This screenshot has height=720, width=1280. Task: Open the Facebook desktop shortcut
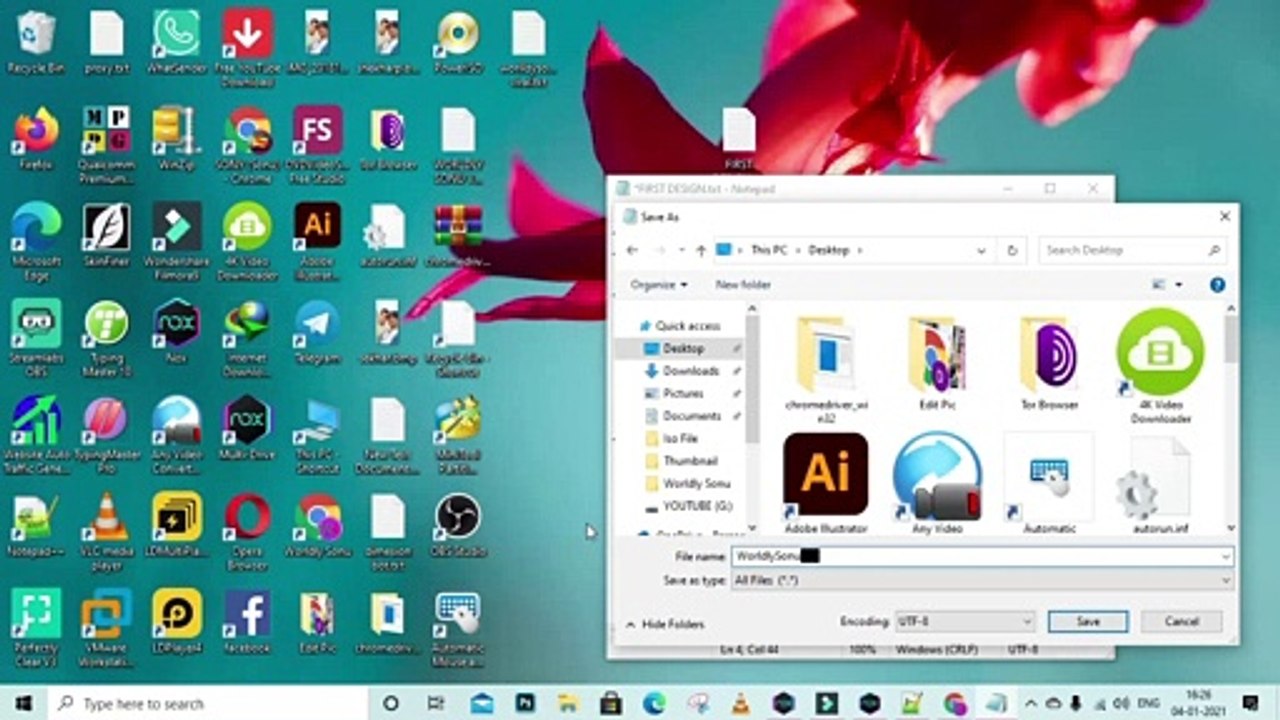[247, 621]
